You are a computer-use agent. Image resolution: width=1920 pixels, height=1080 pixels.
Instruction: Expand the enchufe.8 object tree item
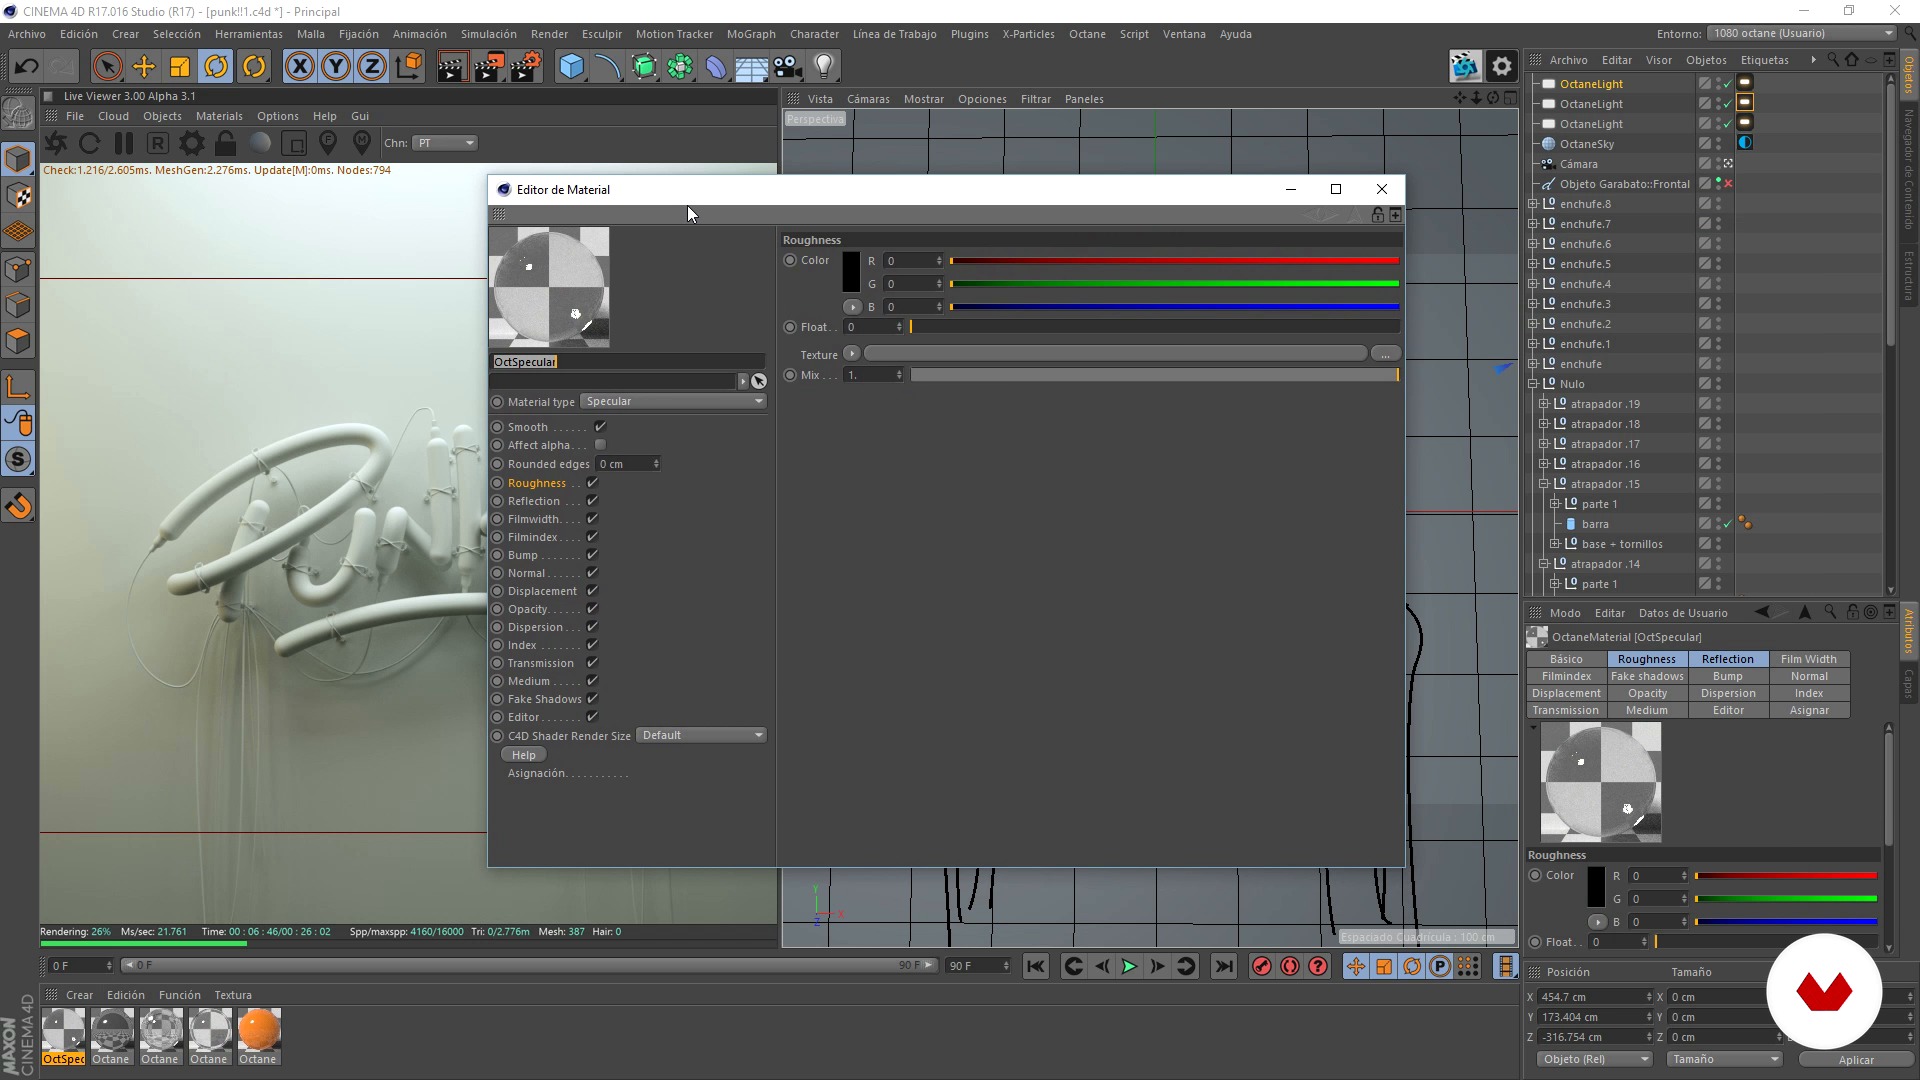point(1533,204)
